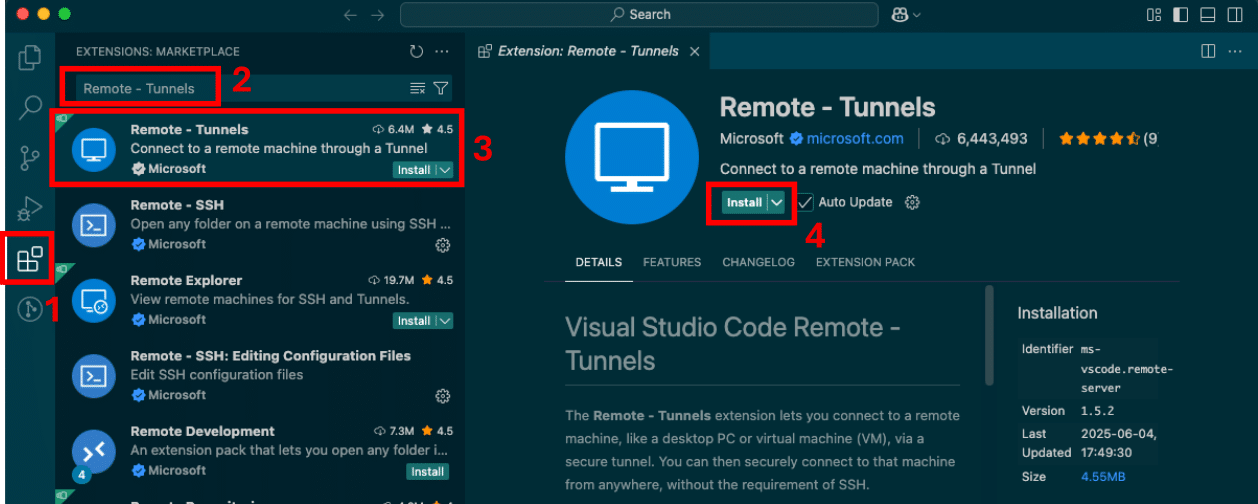Refresh the extensions marketplace list
1258x504 pixels.
[x=417, y=52]
